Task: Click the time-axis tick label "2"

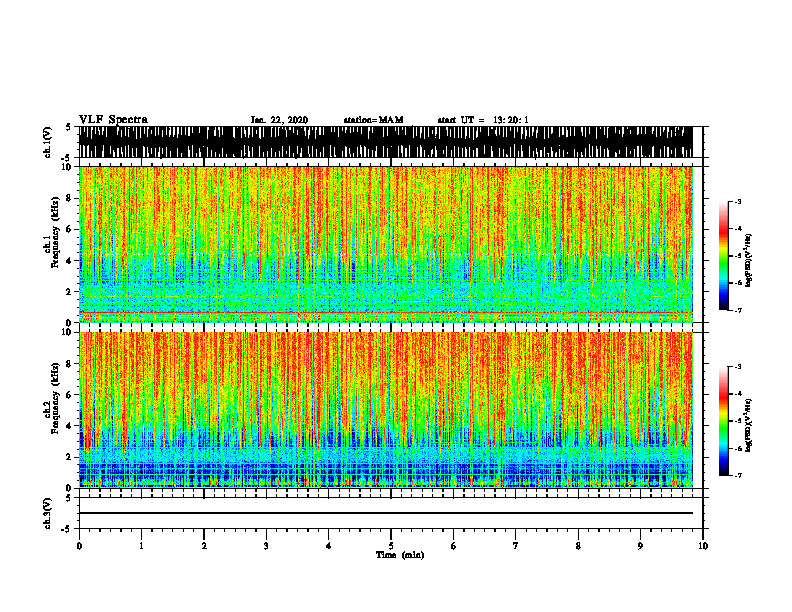Action: tap(204, 546)
